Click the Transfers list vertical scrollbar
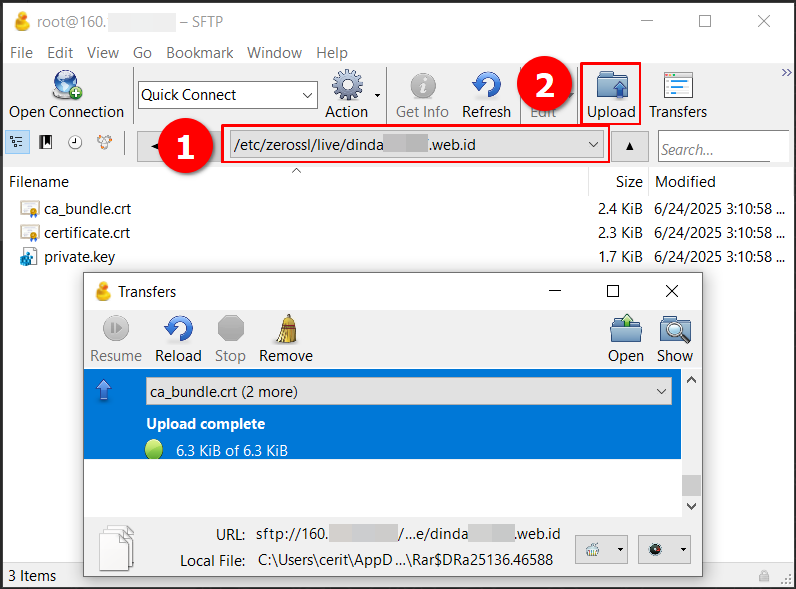This screenshot has width=796, height=589. [x=691, y=484]
